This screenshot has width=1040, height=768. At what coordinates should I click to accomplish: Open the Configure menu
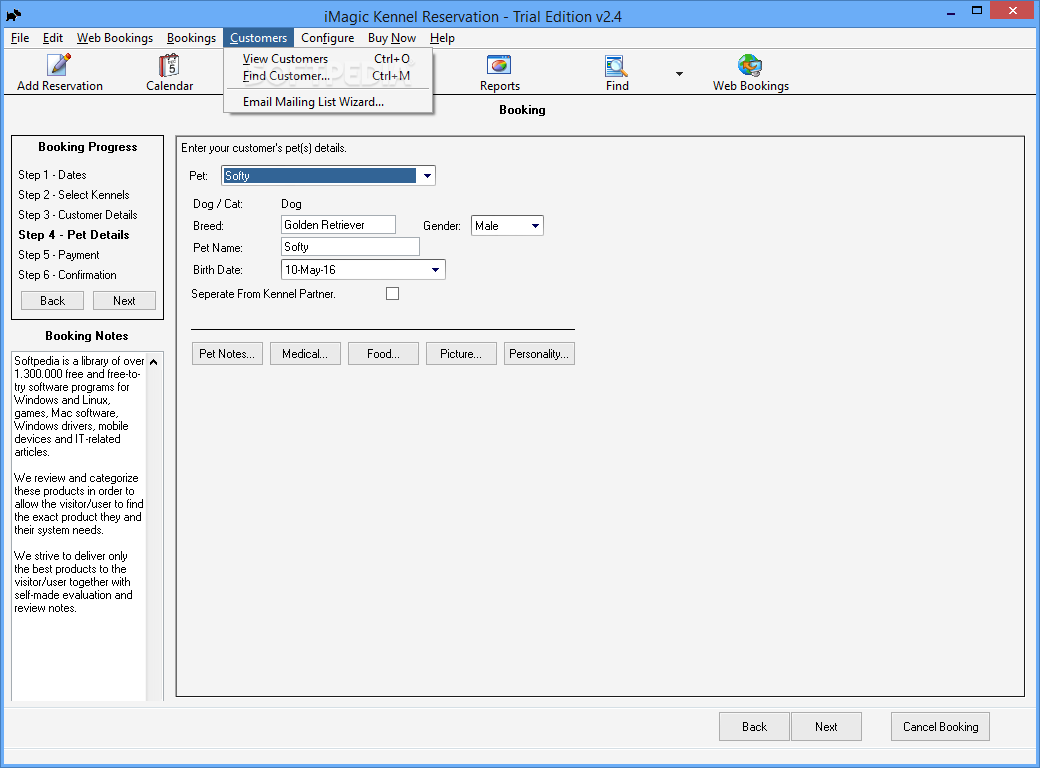tap(327, 38)
